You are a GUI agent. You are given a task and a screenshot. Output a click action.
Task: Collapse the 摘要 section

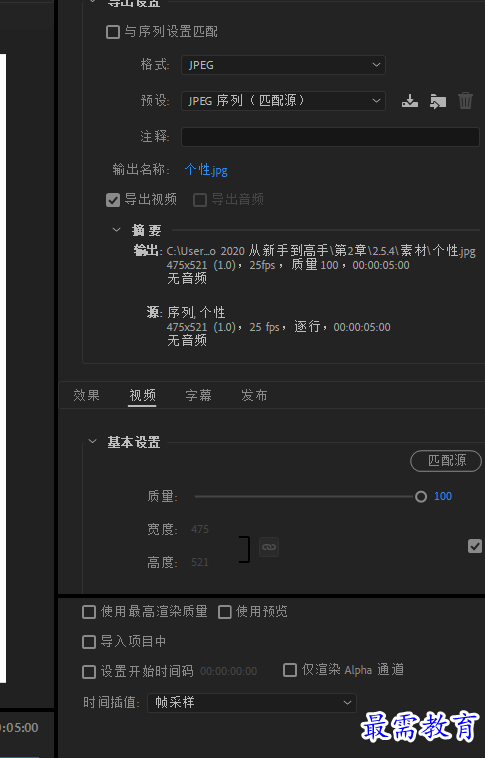click(x=116, y=230)
